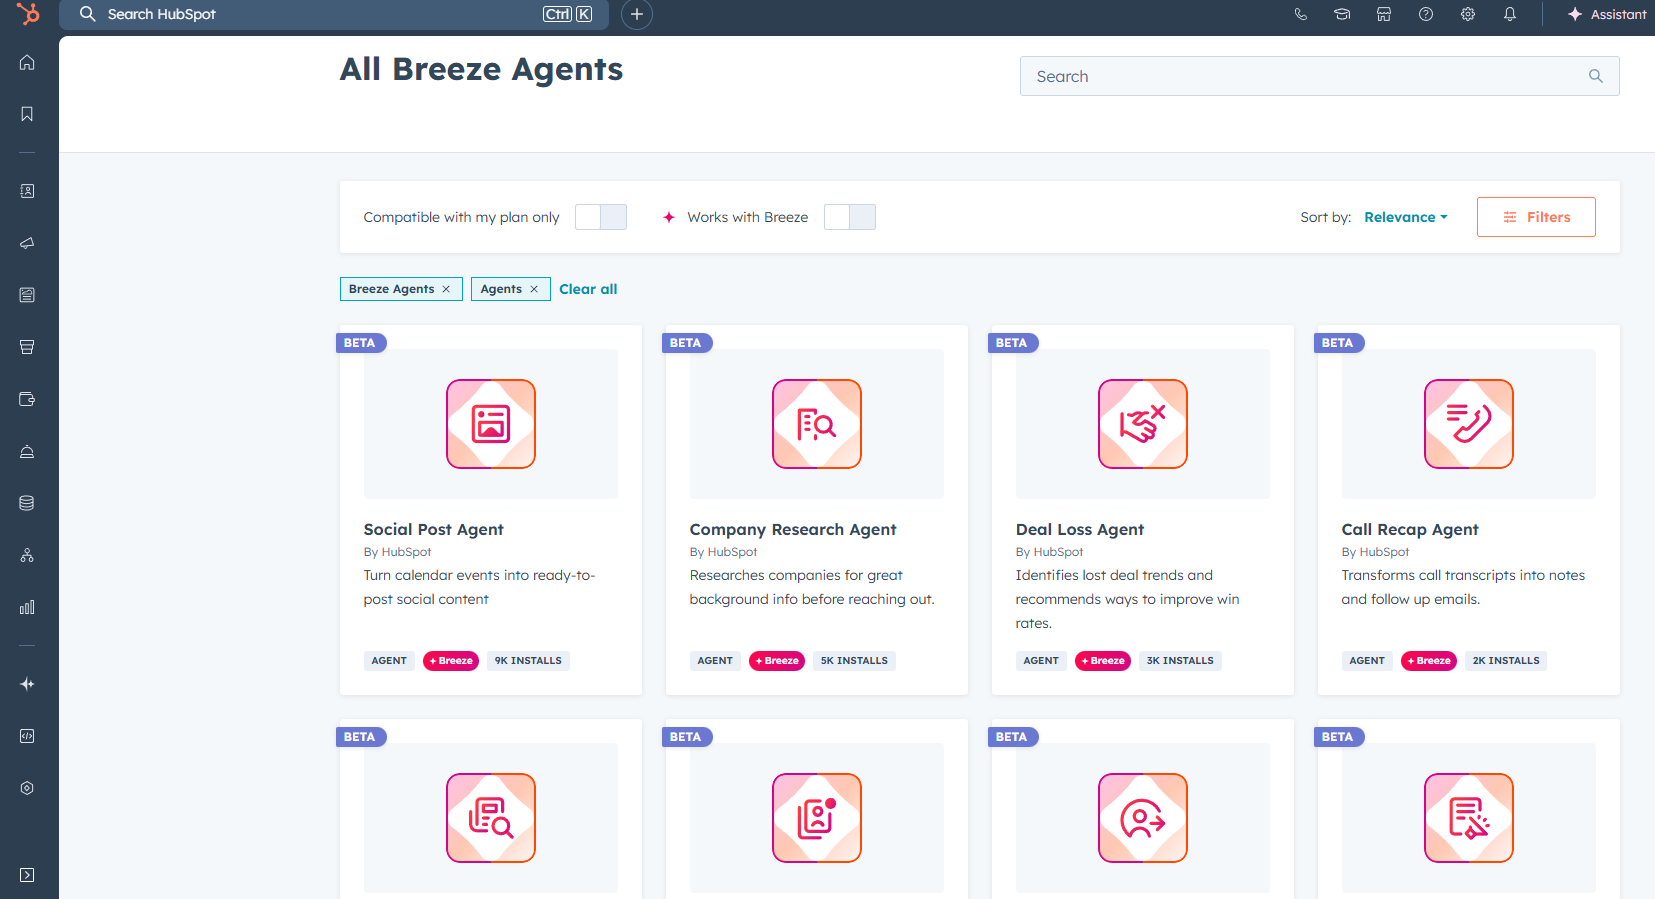Viewport: 1655px width, 899px height.
Task: Open the calling phone icon
Action: [1300, 14]
